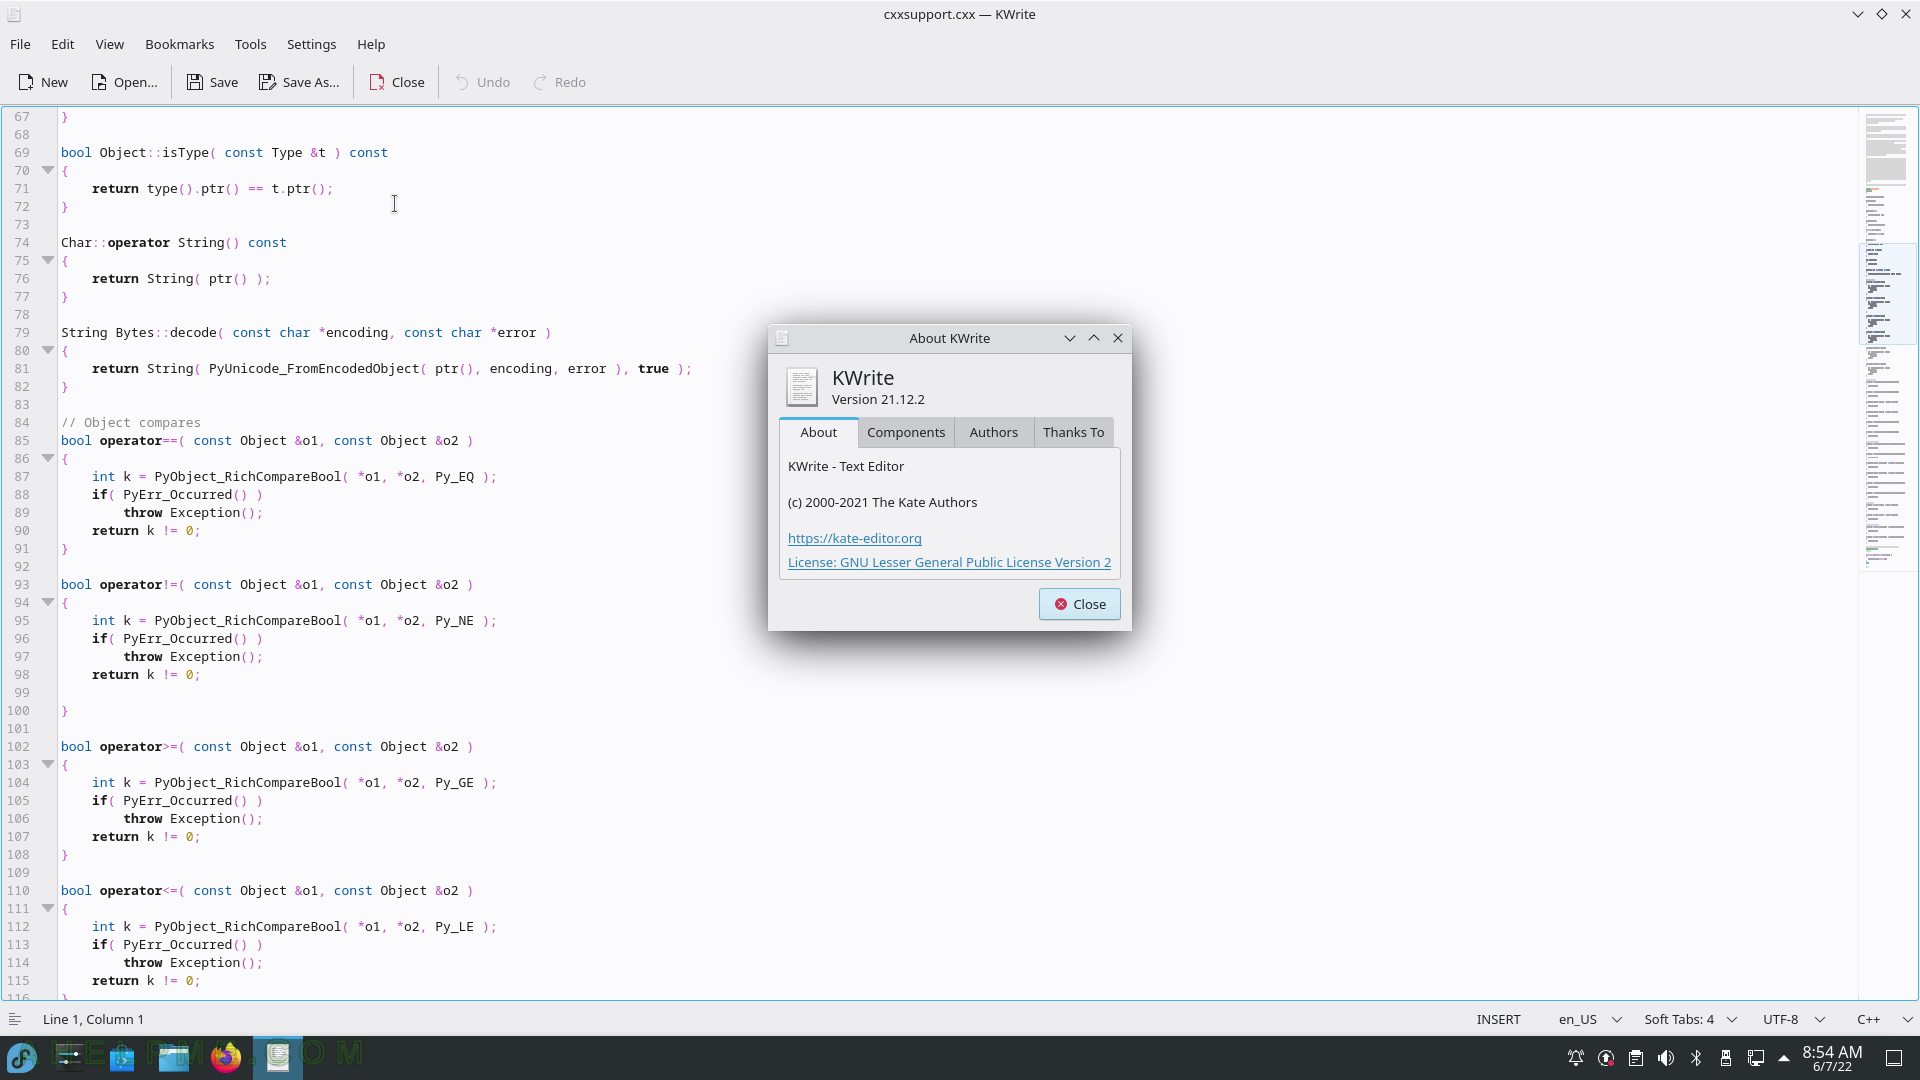Image resolution: width=1920 pixels, height=1080 pixels.
Task: Collapse the code fold at line 70
Action: click(x=47, y=170)
